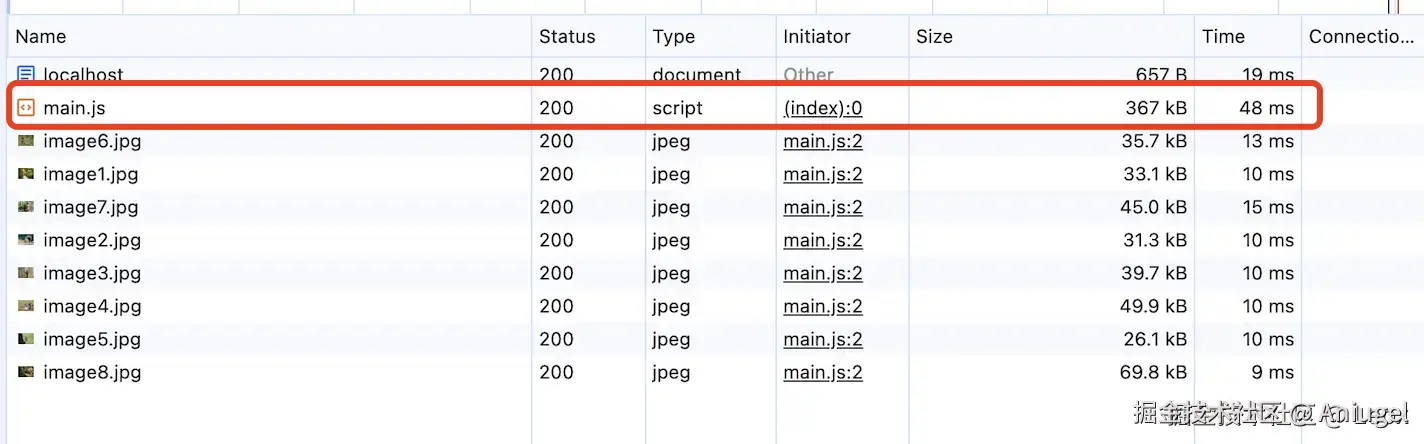The image size is (1424, 444).
Task: Select the image4.jpg request row
Action: [714, 306]
